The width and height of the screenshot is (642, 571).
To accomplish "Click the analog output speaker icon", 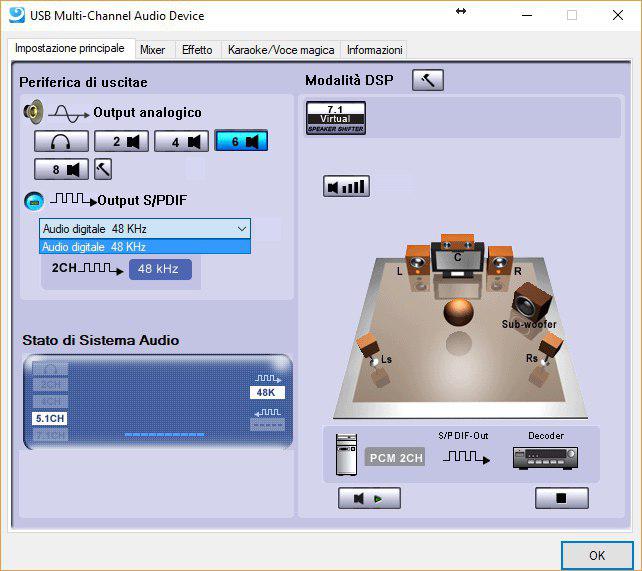I will click(x=34, y=111).
